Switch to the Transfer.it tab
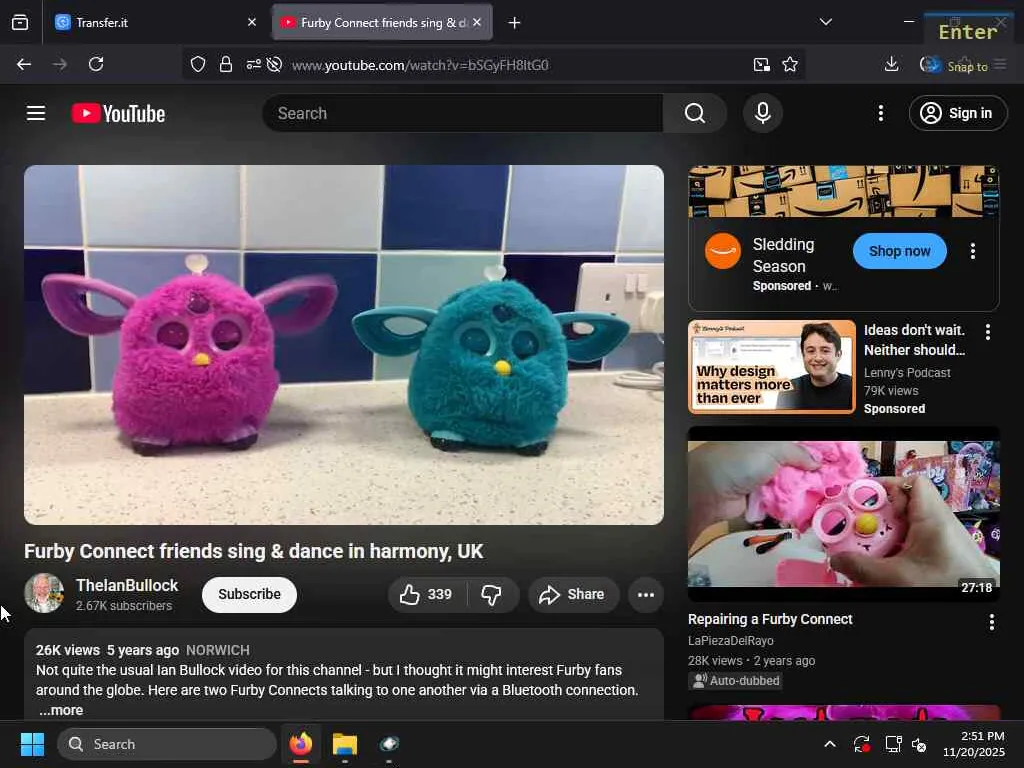The image size is (1024, 768). click(157, 22)
